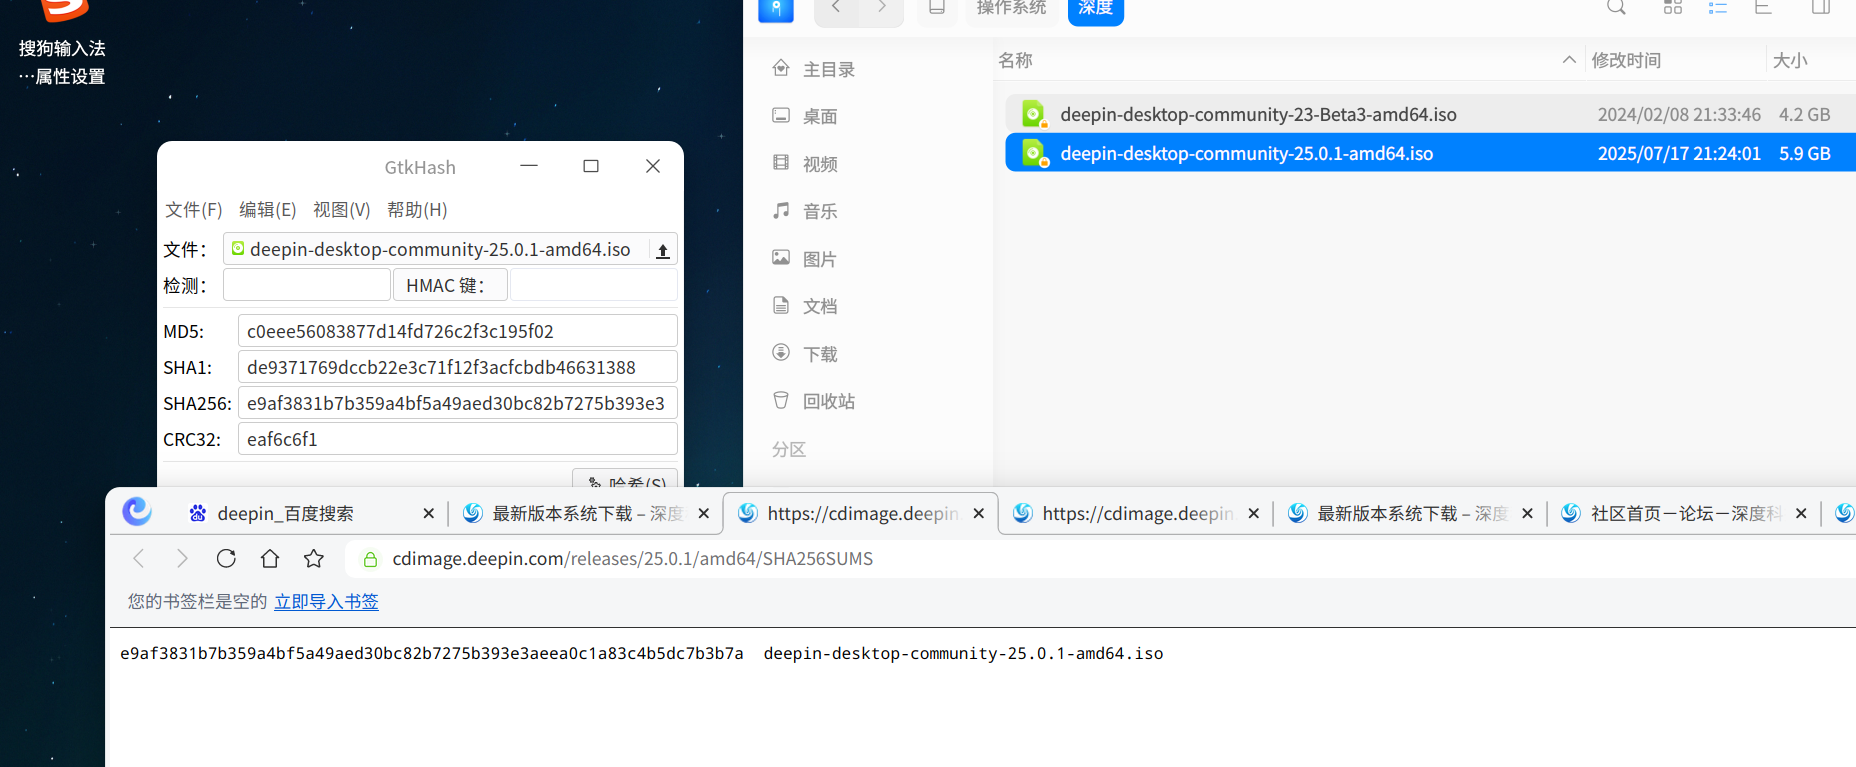Go to the browser home page

[x=270, y=558]
